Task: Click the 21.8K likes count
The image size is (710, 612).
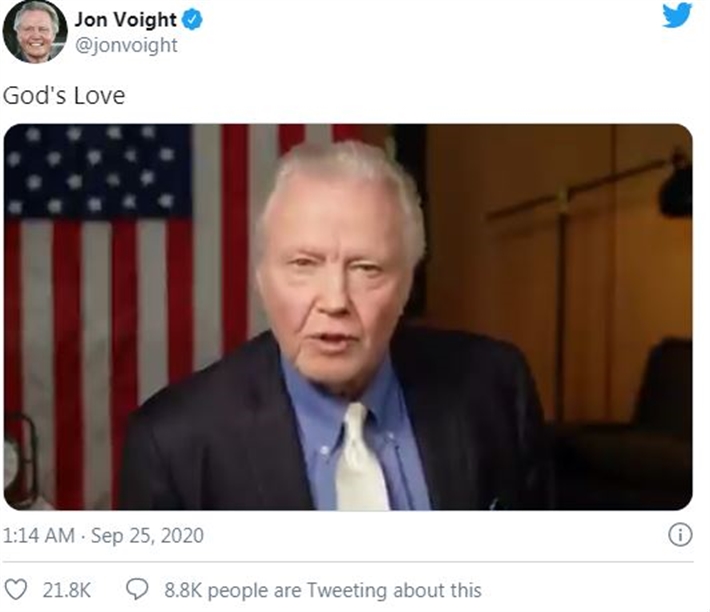Action: point(67,590)
